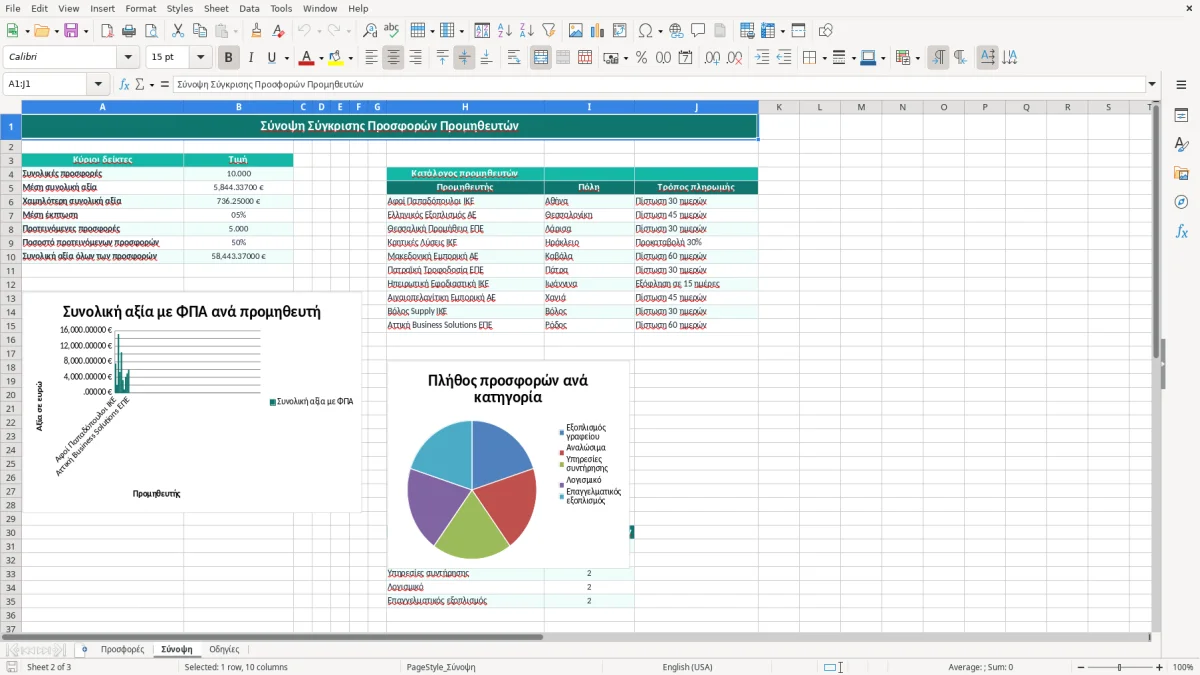Click Format as Percent icon

tap(641, 58)
